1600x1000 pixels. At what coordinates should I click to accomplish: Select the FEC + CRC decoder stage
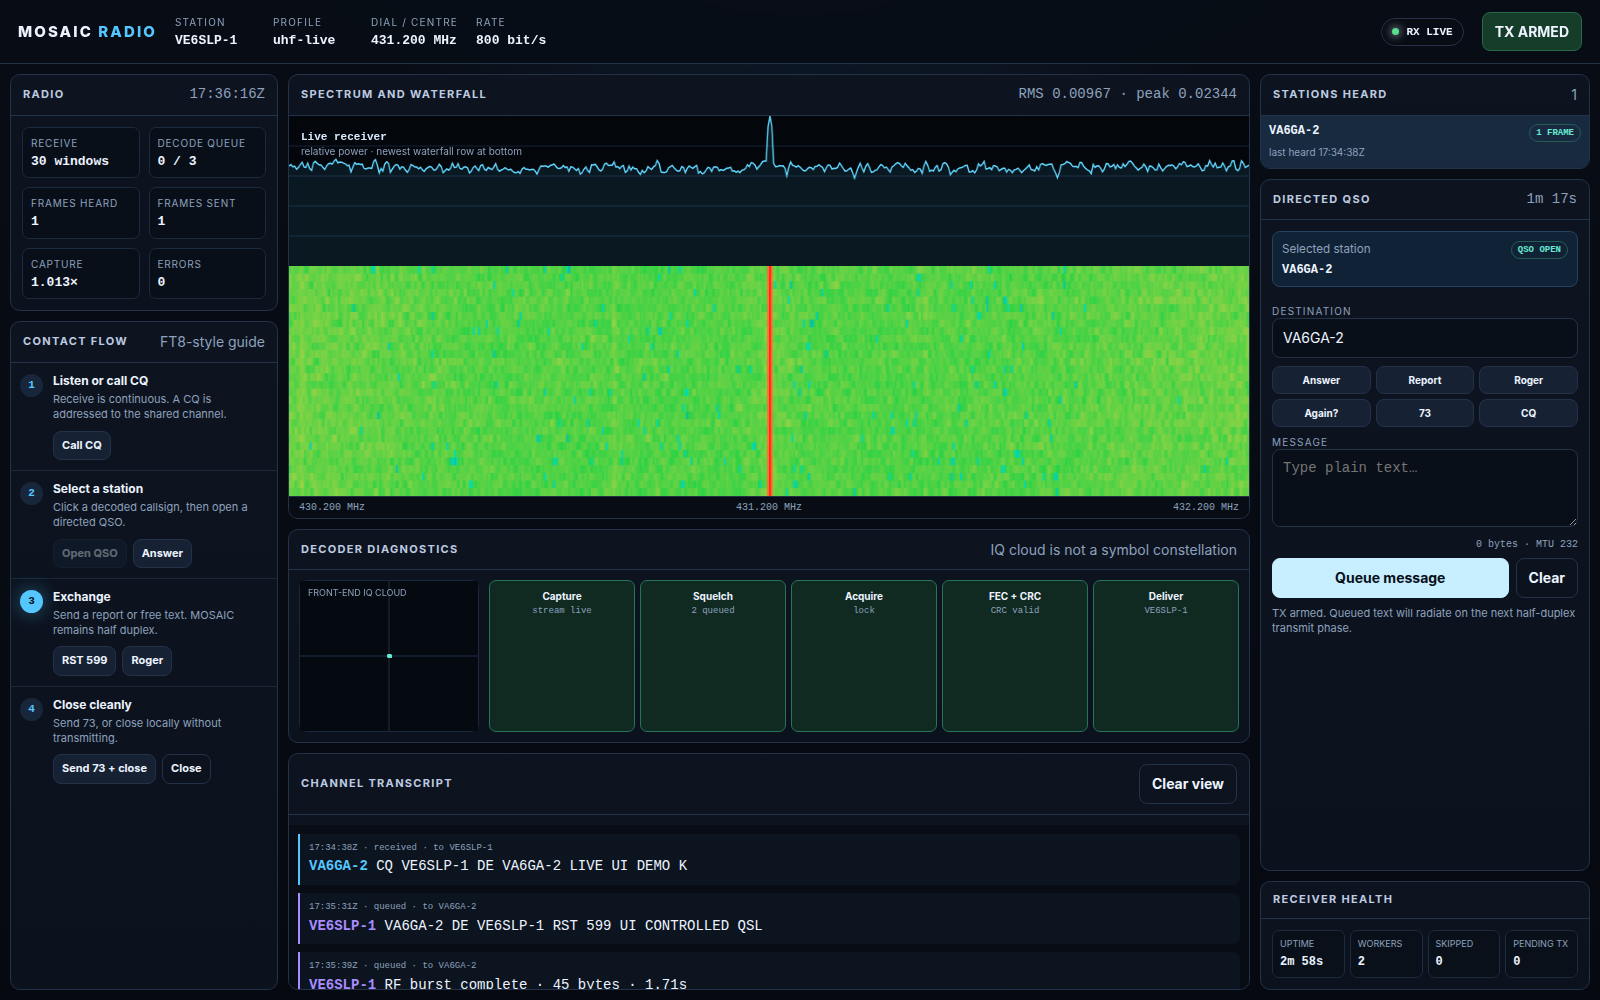point(1015,656)
